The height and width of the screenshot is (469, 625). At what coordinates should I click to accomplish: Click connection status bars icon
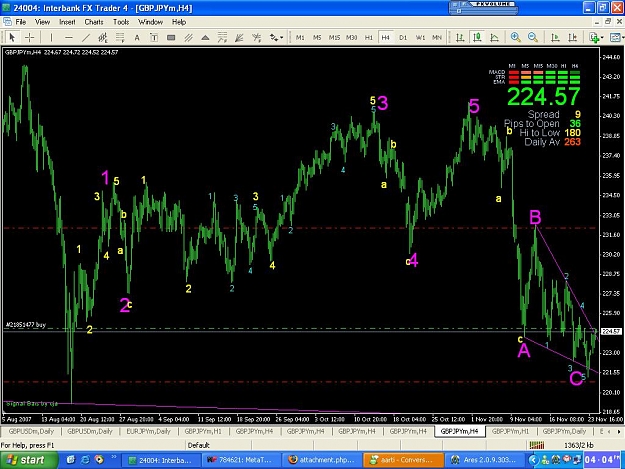[x=537, y=445]
